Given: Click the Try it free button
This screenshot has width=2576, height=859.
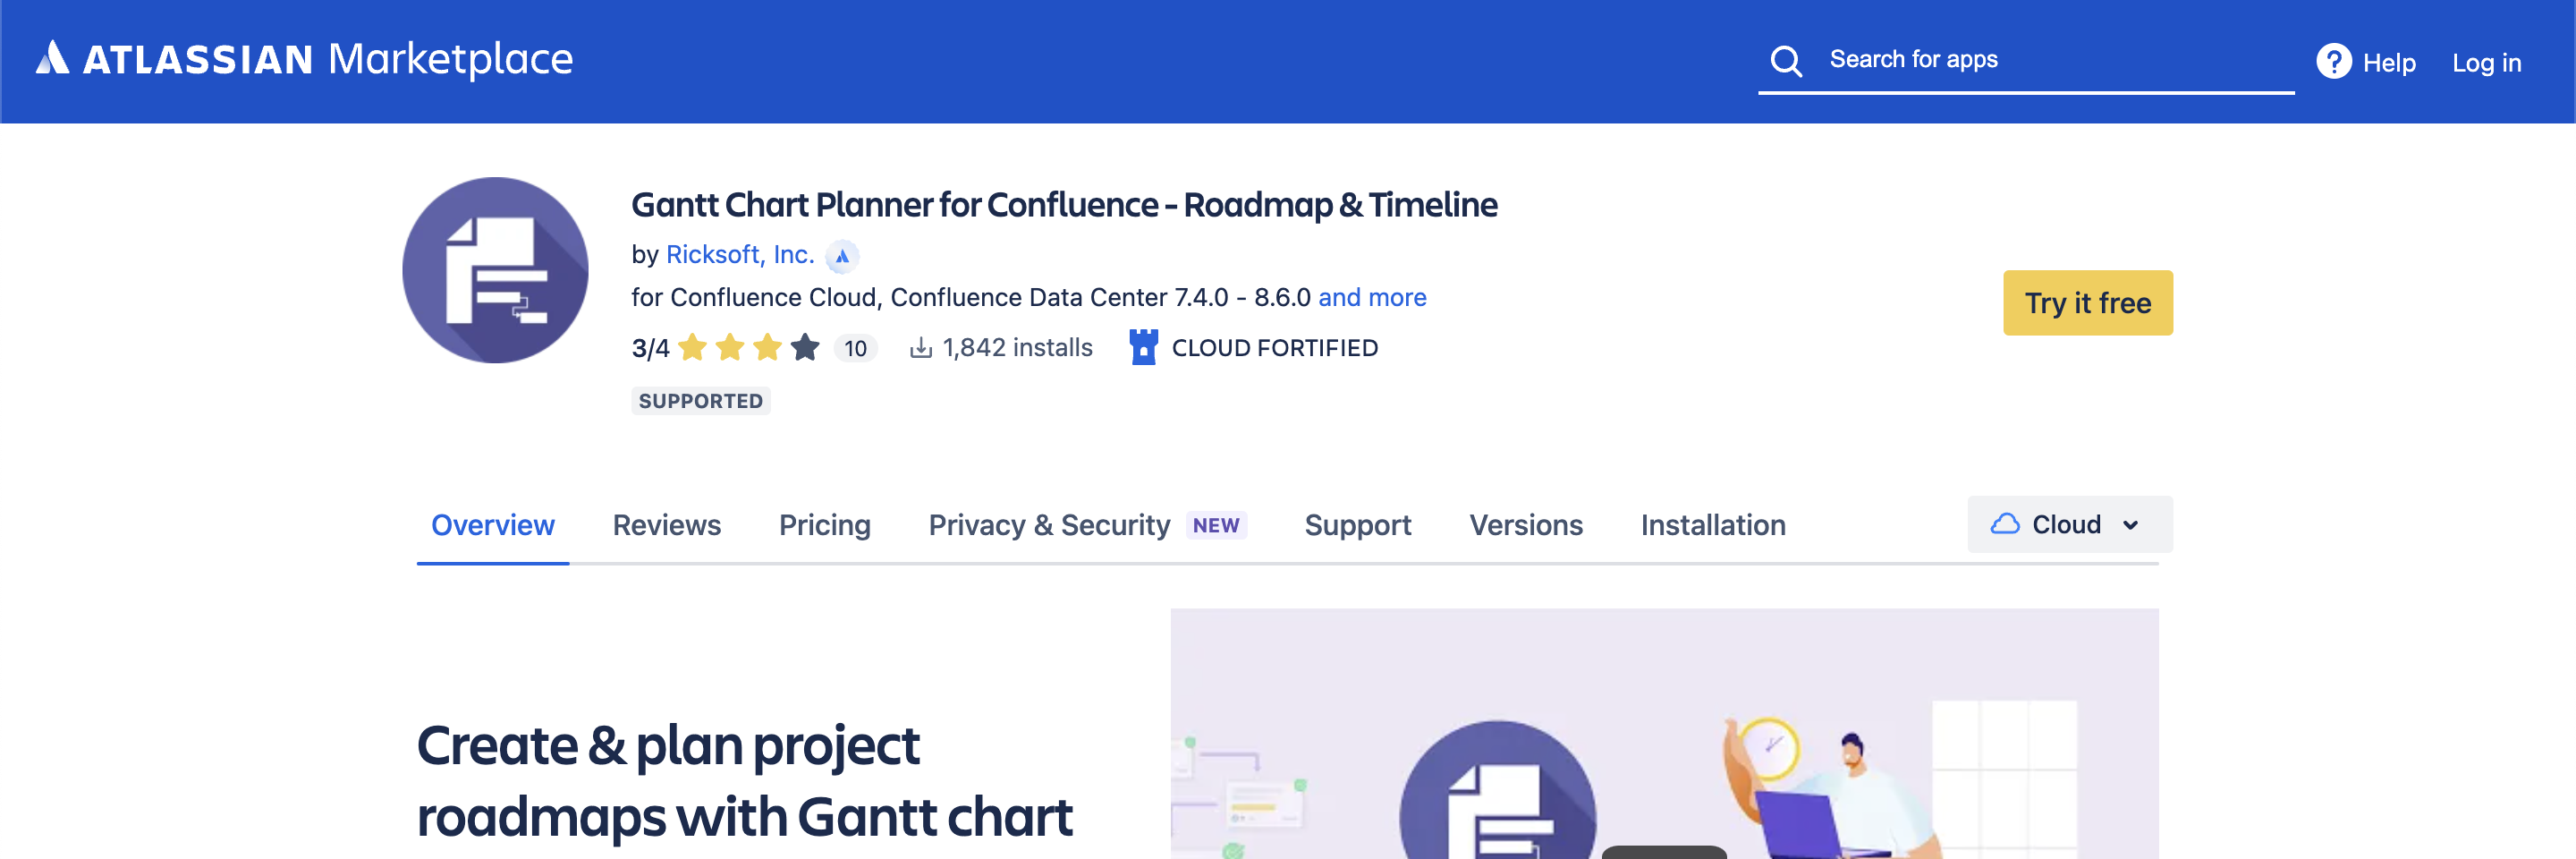Looking at the screenshot, I should (2087, 303).
